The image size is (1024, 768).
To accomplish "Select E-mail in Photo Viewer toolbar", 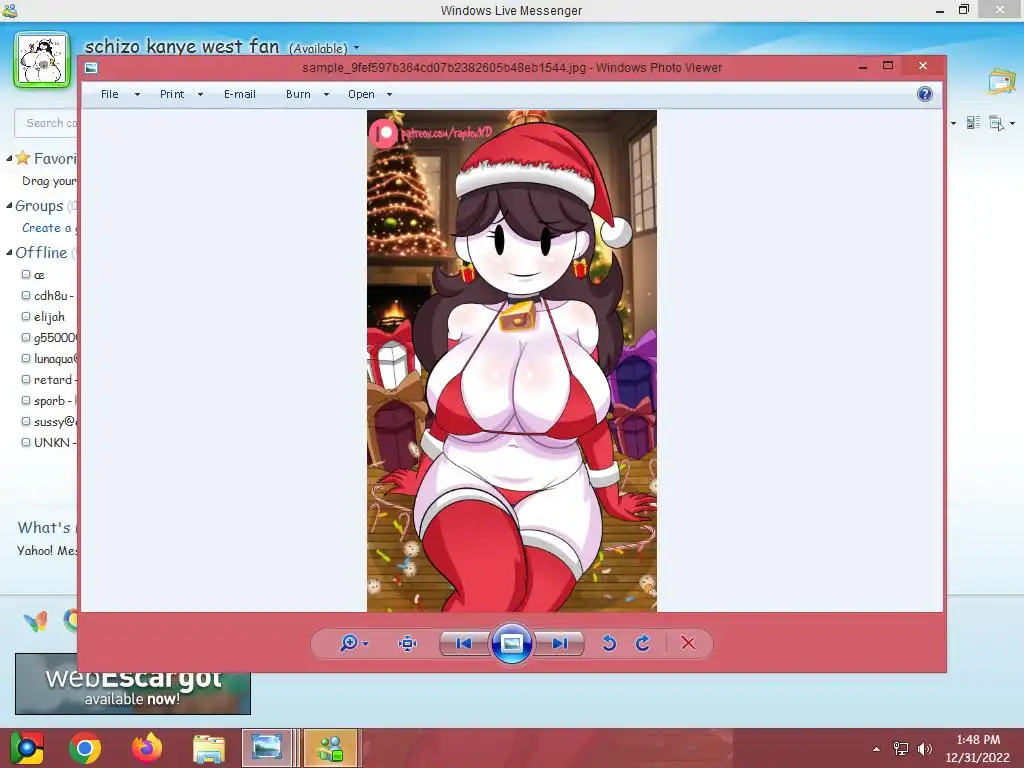I will 240,94.
